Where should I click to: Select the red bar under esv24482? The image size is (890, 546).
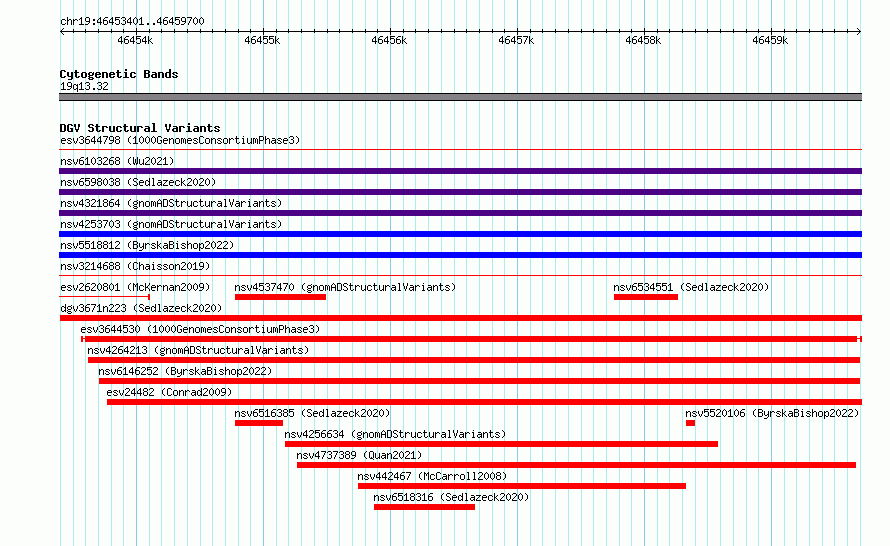484,402
